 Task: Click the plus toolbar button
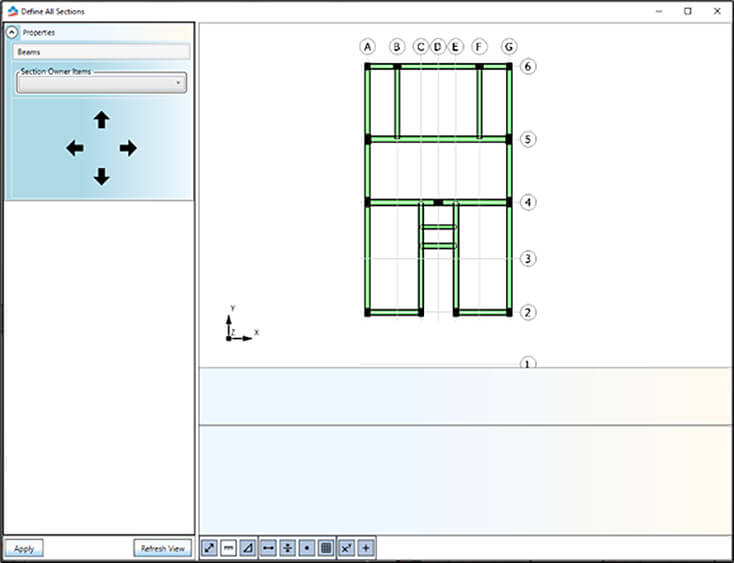point(366,548)
